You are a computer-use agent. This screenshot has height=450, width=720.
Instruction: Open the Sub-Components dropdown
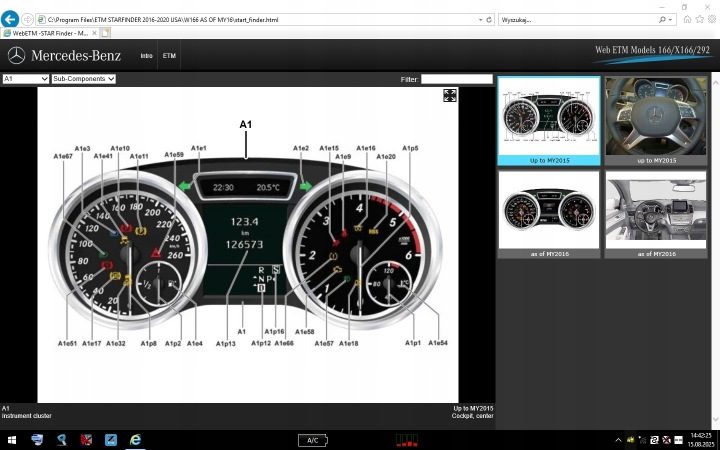[x=84, y=79]
